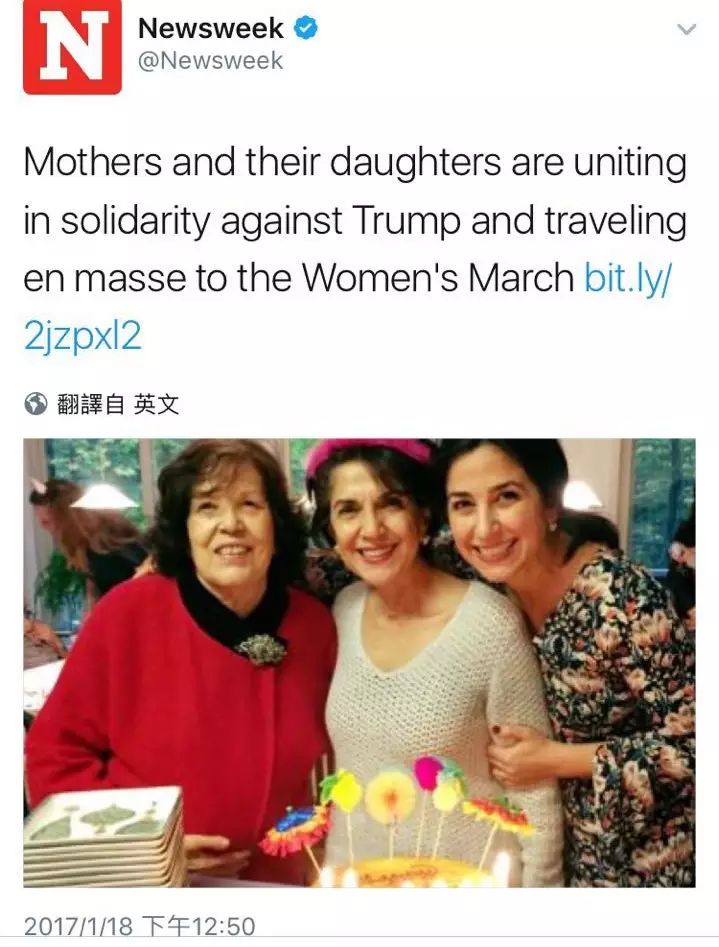Click the Newsweek red N profile logo

click(x=72, y=47)
